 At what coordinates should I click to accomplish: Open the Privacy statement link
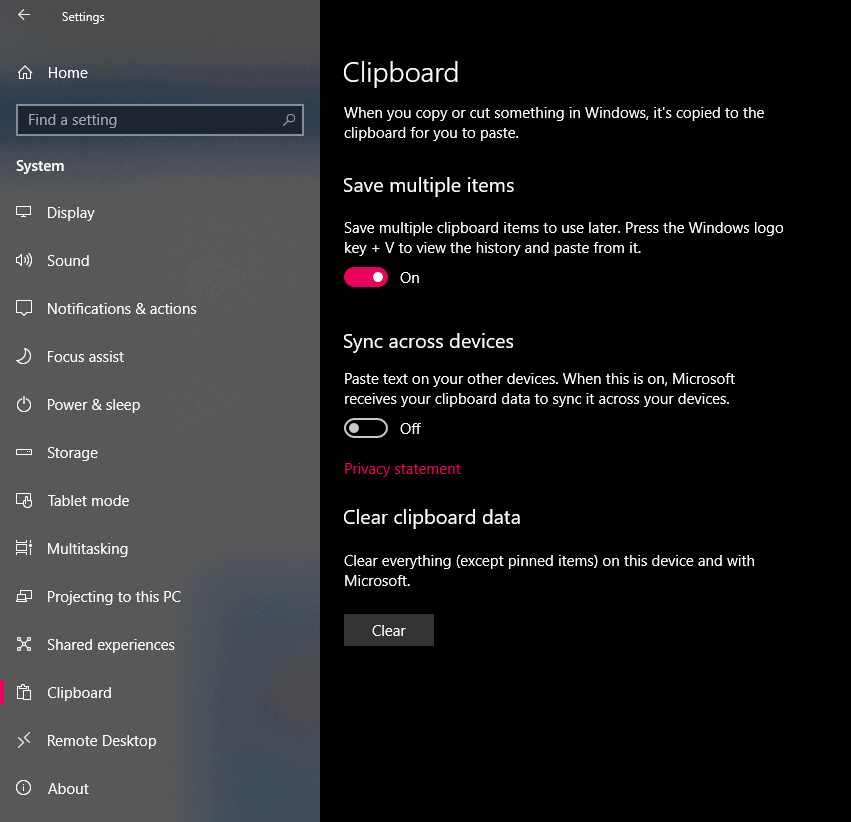[402, 468]
